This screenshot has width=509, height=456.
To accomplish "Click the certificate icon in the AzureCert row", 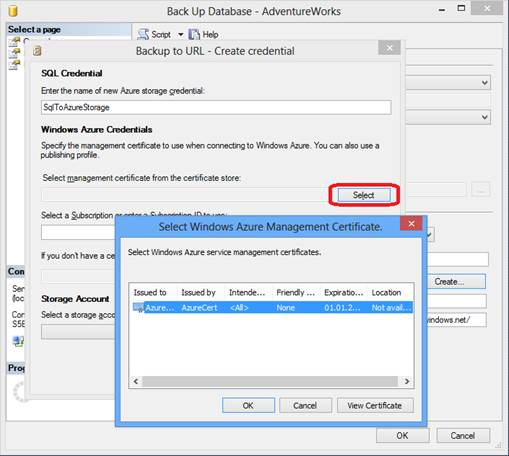I will [138, 307].
